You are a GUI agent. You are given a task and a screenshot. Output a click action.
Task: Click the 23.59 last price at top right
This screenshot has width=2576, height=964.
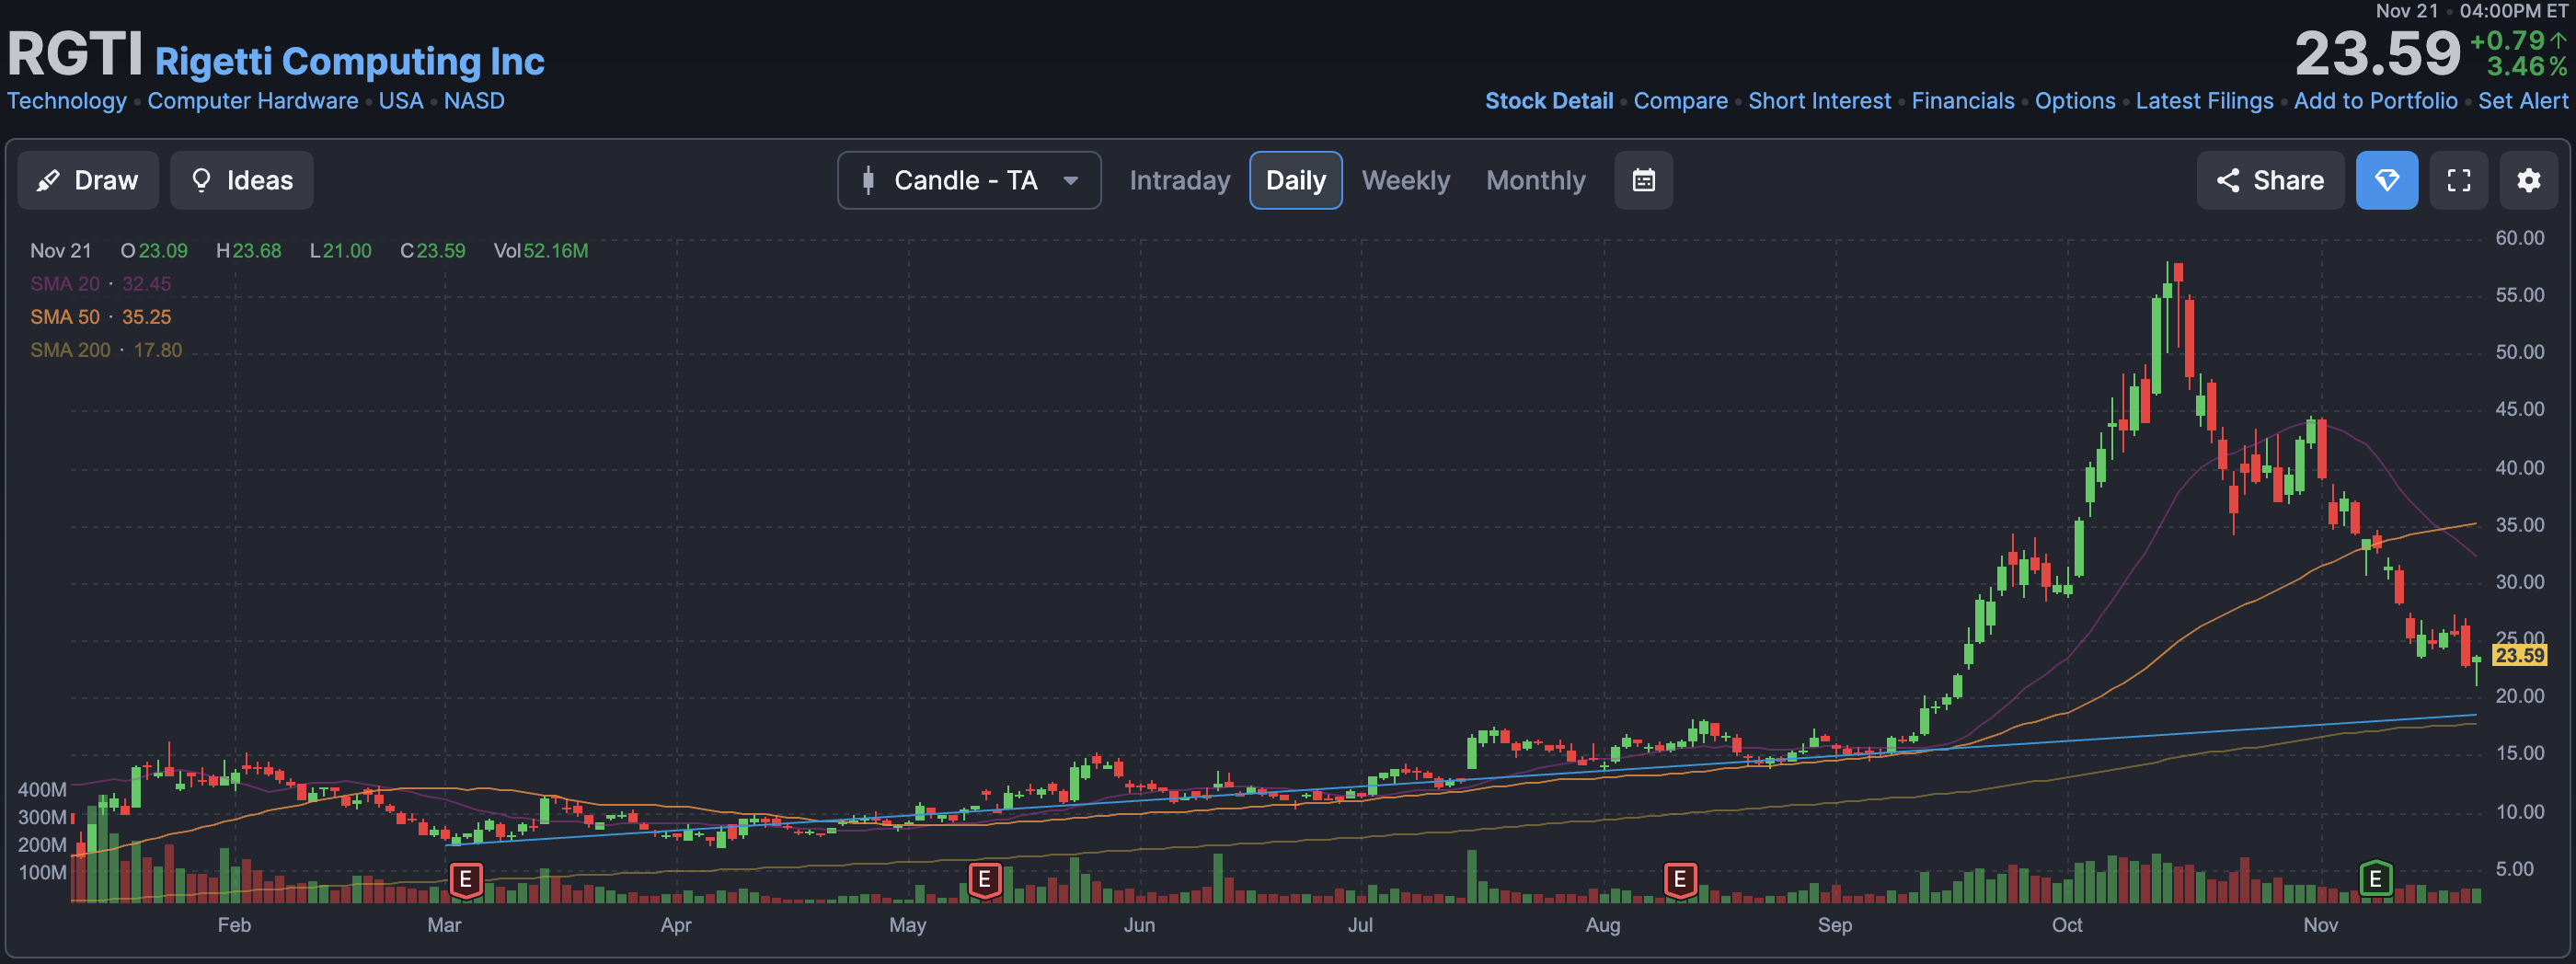(x=2377, y=53)
